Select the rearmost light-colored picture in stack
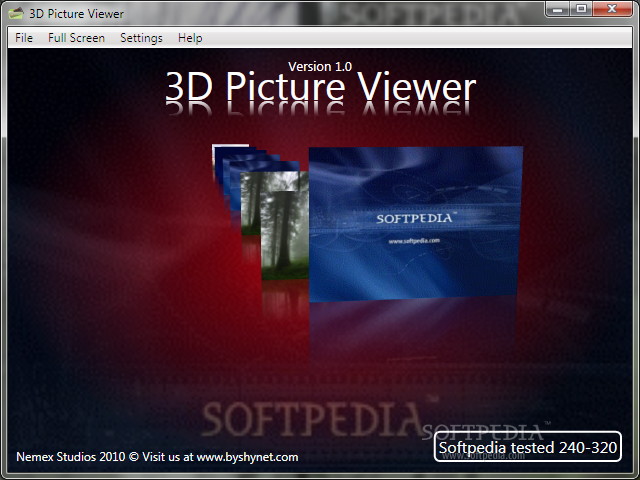Image resolution: width=640 pixels, height=480 pixels. (231, 146)
